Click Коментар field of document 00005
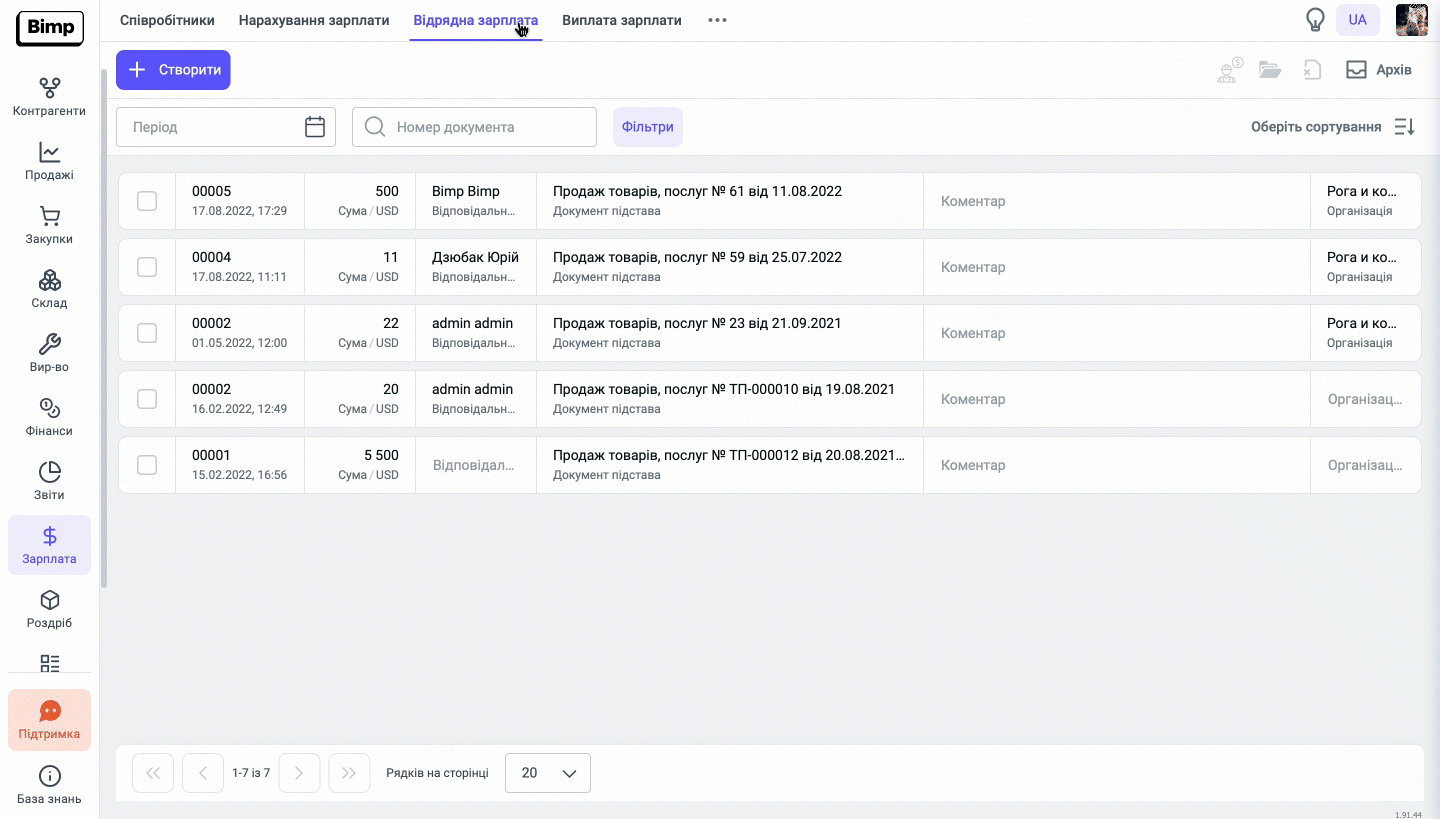 [x=1117, y=201]
